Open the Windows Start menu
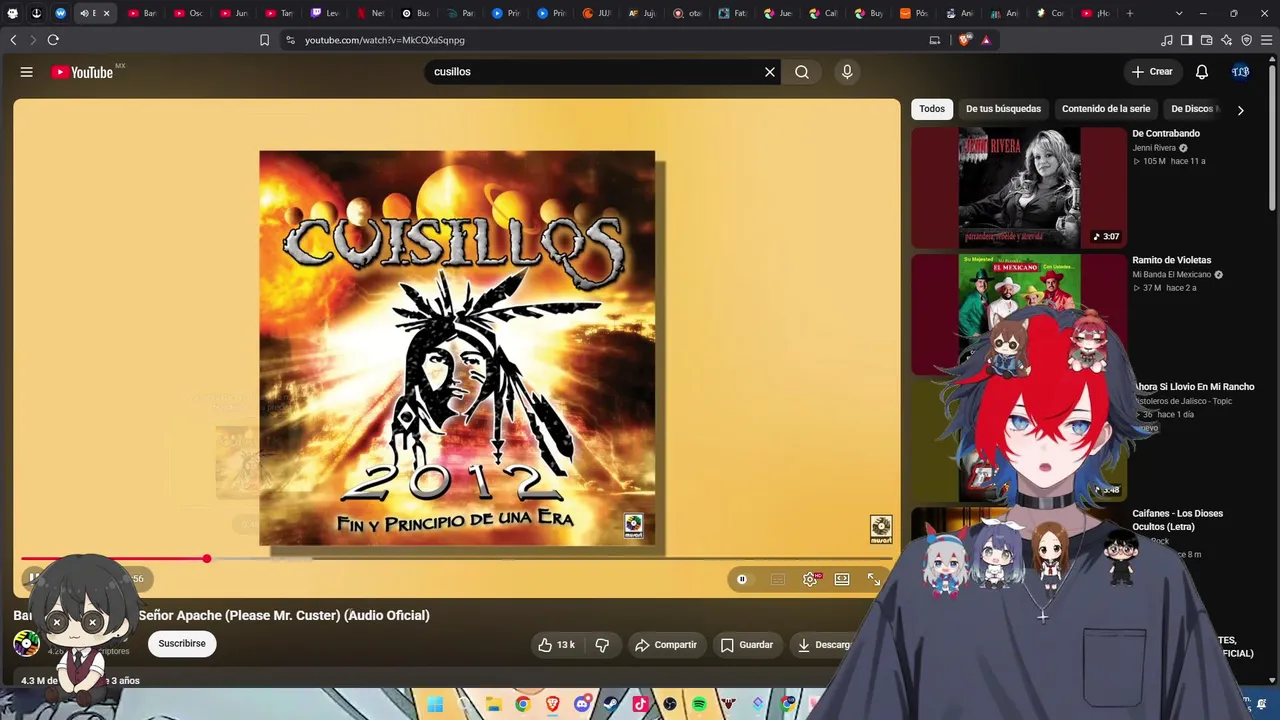The image size is (1280, 720). tap(435, 705)
